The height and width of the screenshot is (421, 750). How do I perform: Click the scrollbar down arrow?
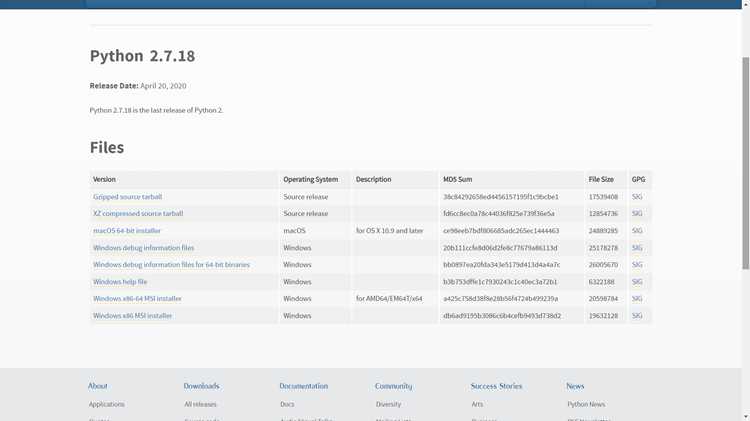point(746,417)
